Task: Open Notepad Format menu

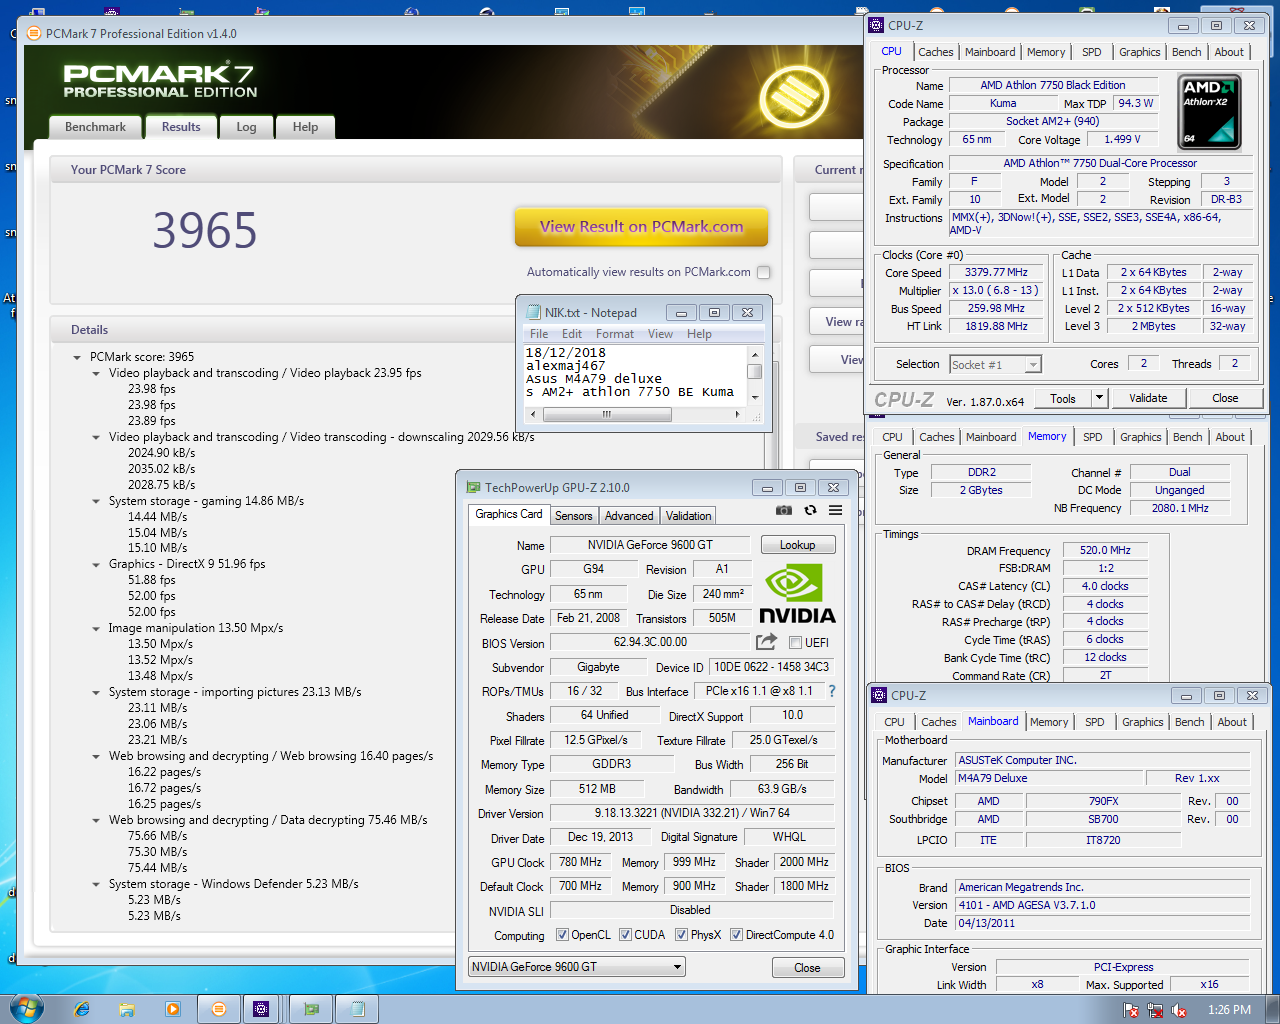Action: click(x=615, y=334)
